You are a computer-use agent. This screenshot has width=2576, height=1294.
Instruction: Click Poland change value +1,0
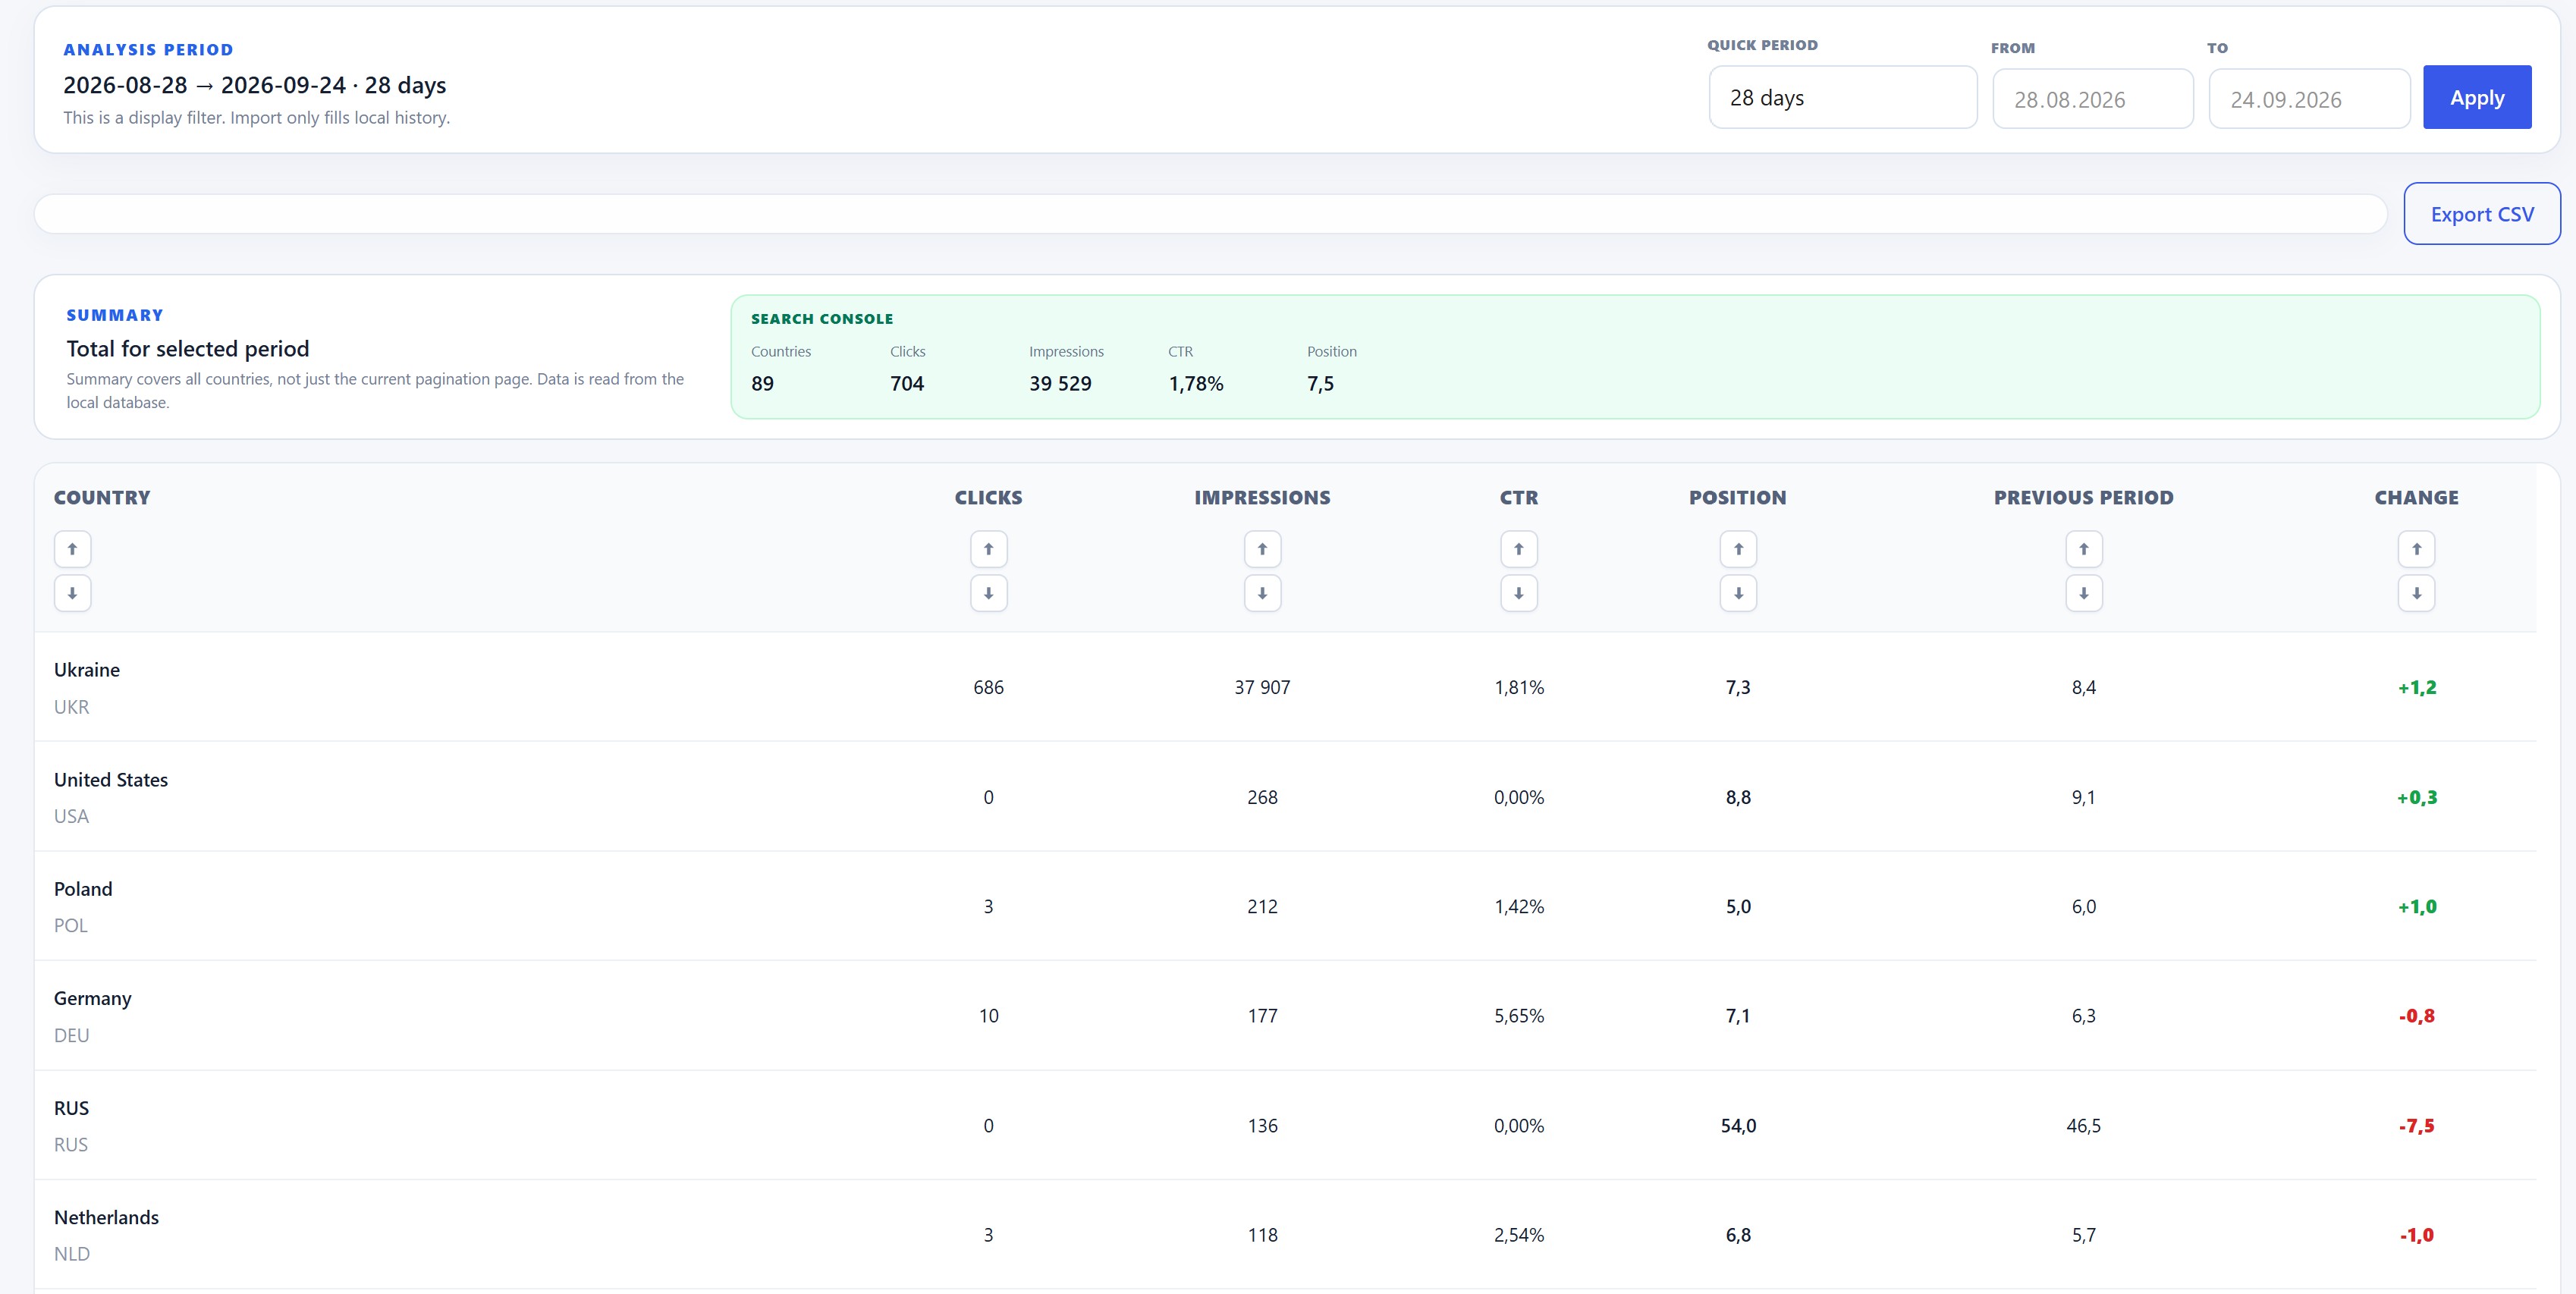(2417, 906)
